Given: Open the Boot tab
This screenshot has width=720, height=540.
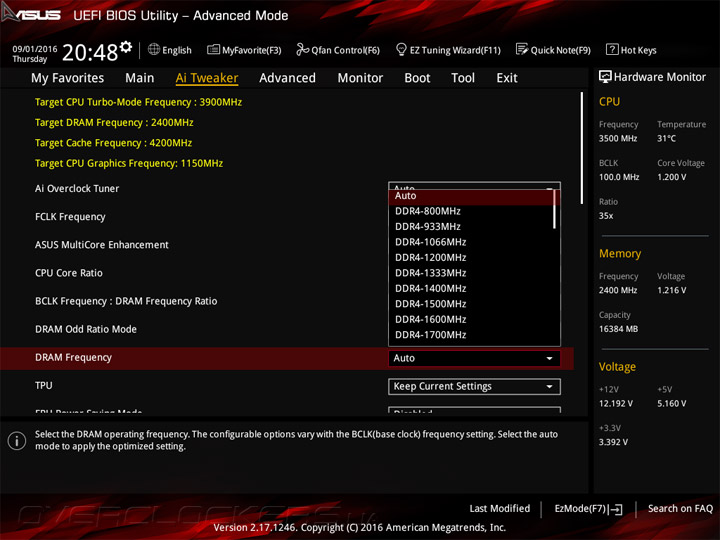Looking at the screenshot, I should (x=417, y=78).
